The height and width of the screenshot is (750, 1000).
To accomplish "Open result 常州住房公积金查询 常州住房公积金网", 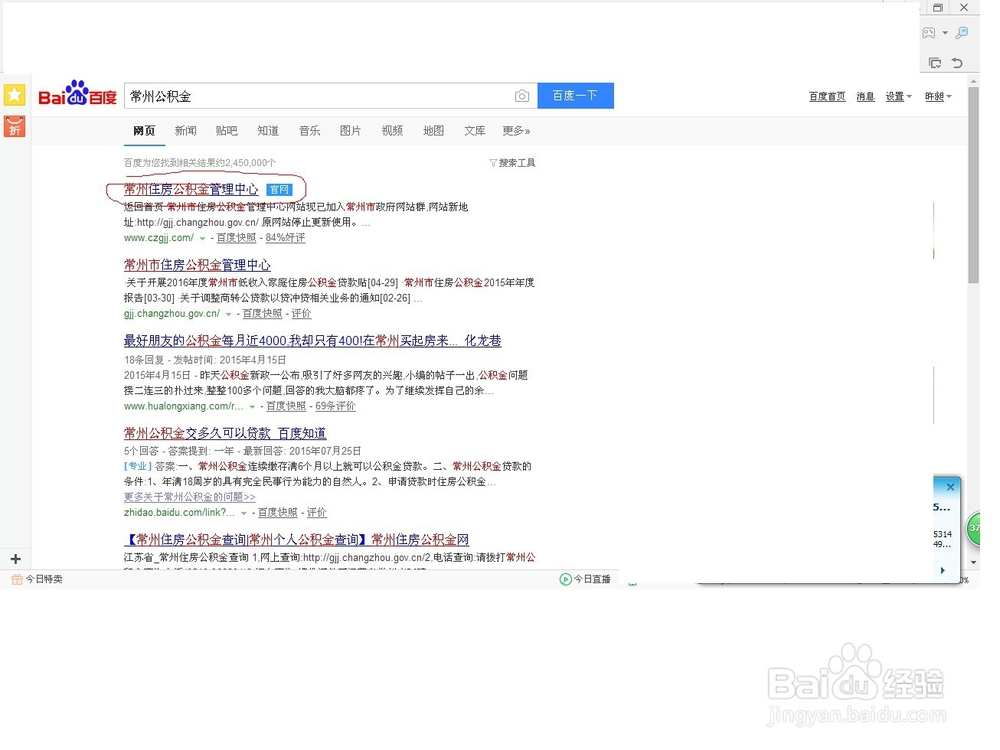I will click(297, 540).
